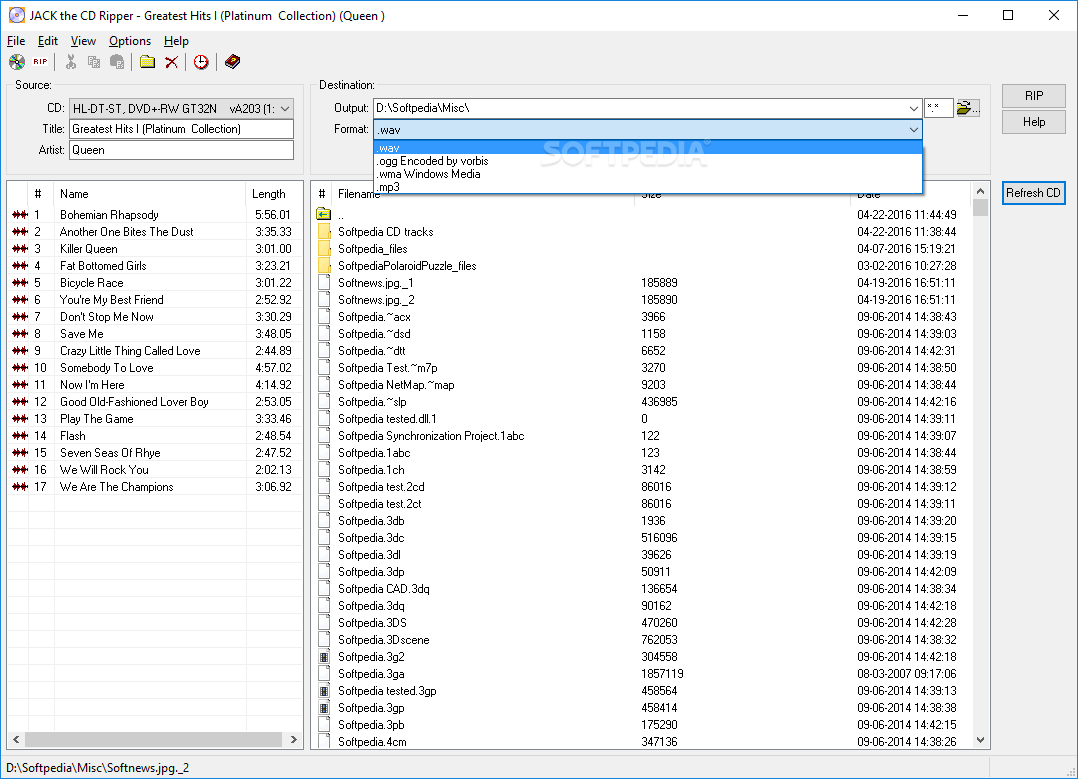This screenshot has width=1078, height=779.
Task: Click the Softpedia.3g2 video file icon
Action: 324,657
